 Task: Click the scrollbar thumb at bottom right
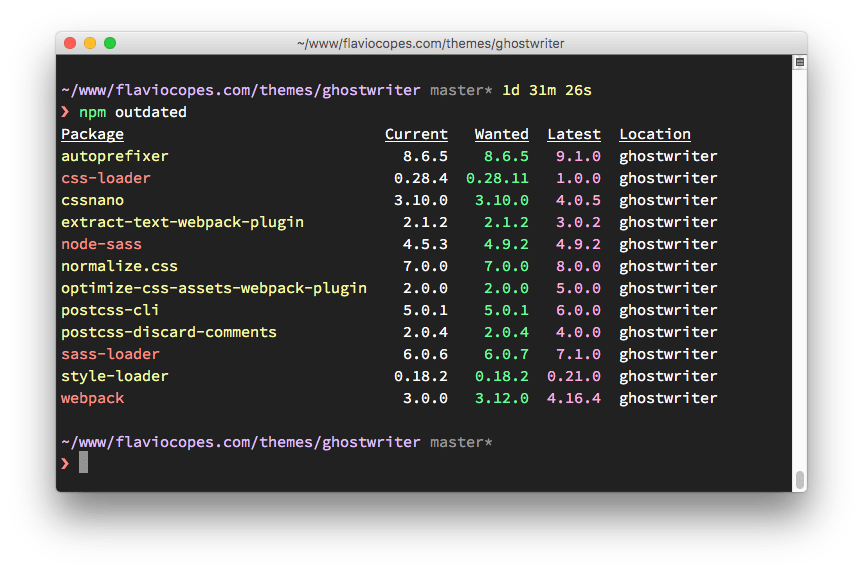coord(799,480)
